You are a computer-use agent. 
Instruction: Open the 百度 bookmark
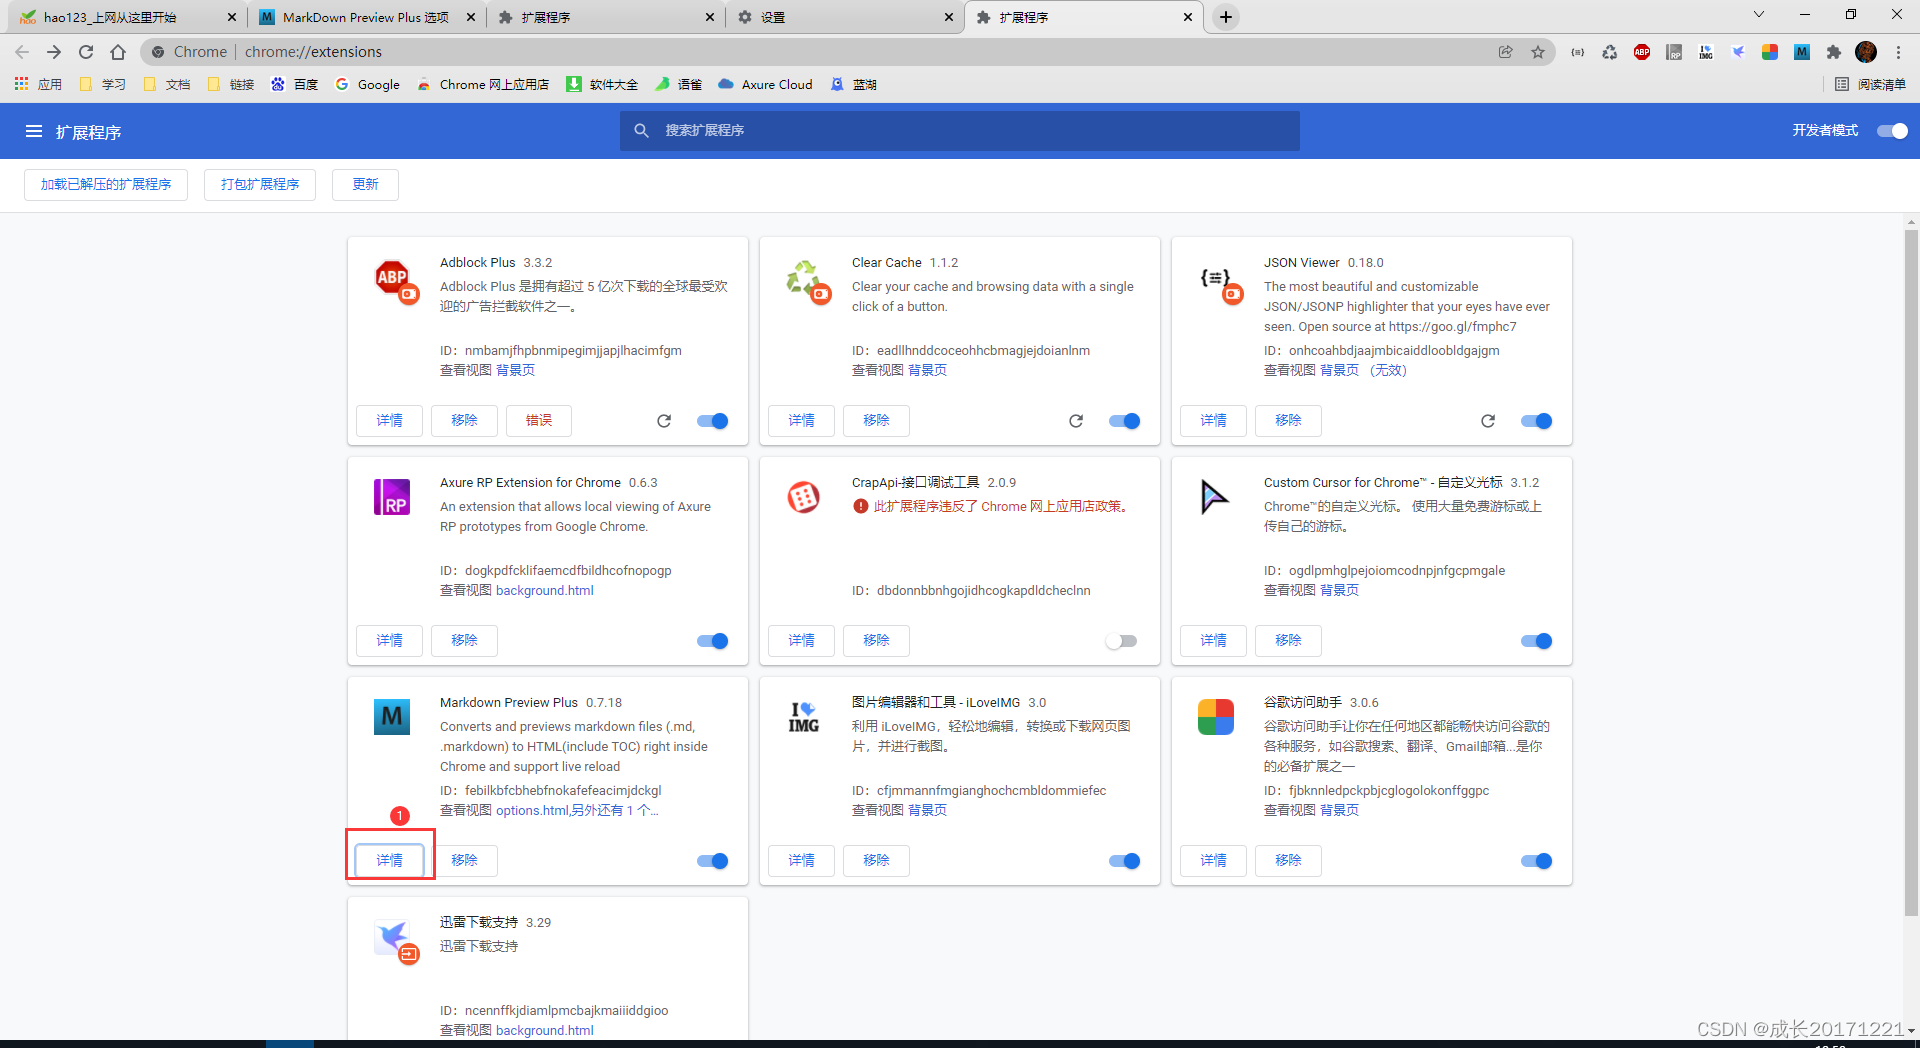point(294,84)
